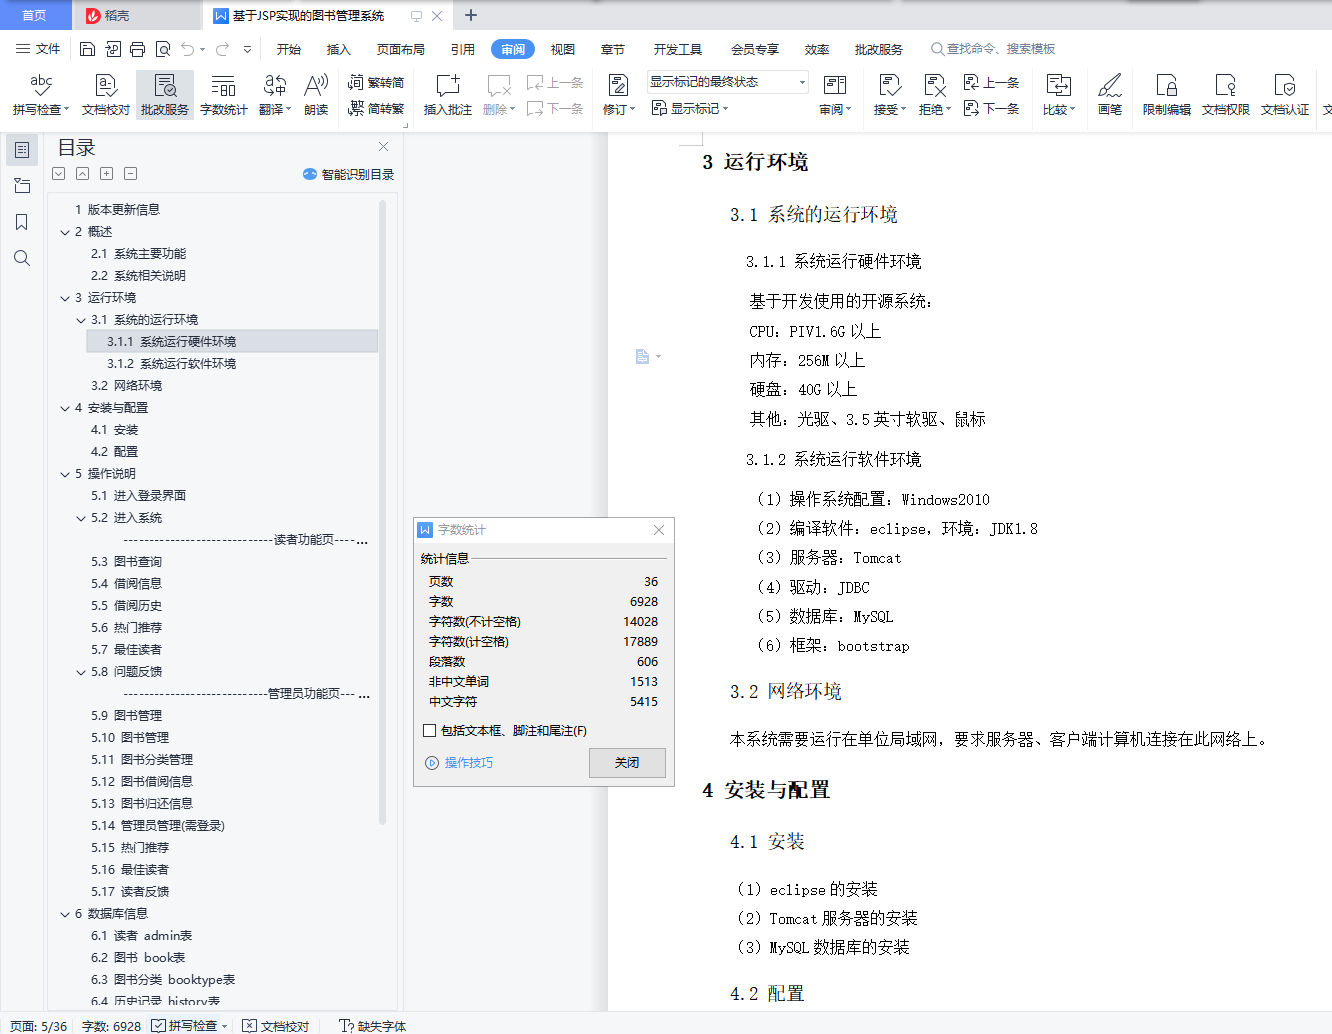Convert text with 繁转简
This screenshot has width=1332, height=1034.
click(x=376, y=83)
